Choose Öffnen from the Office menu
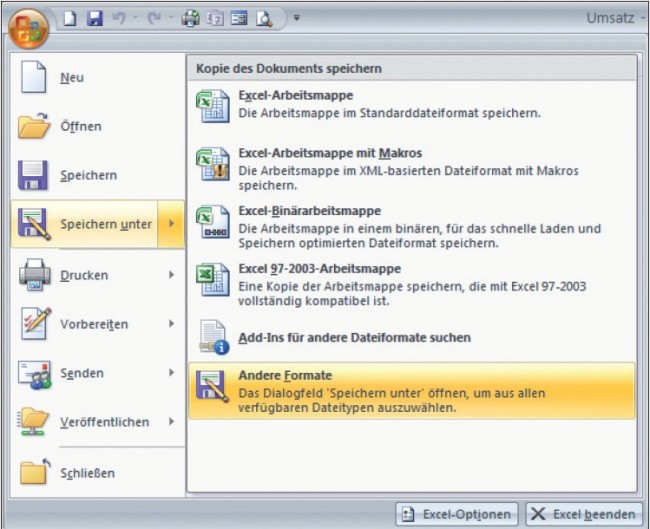The image size is (650, 529). pyautogui.click(x=98, y=126)
